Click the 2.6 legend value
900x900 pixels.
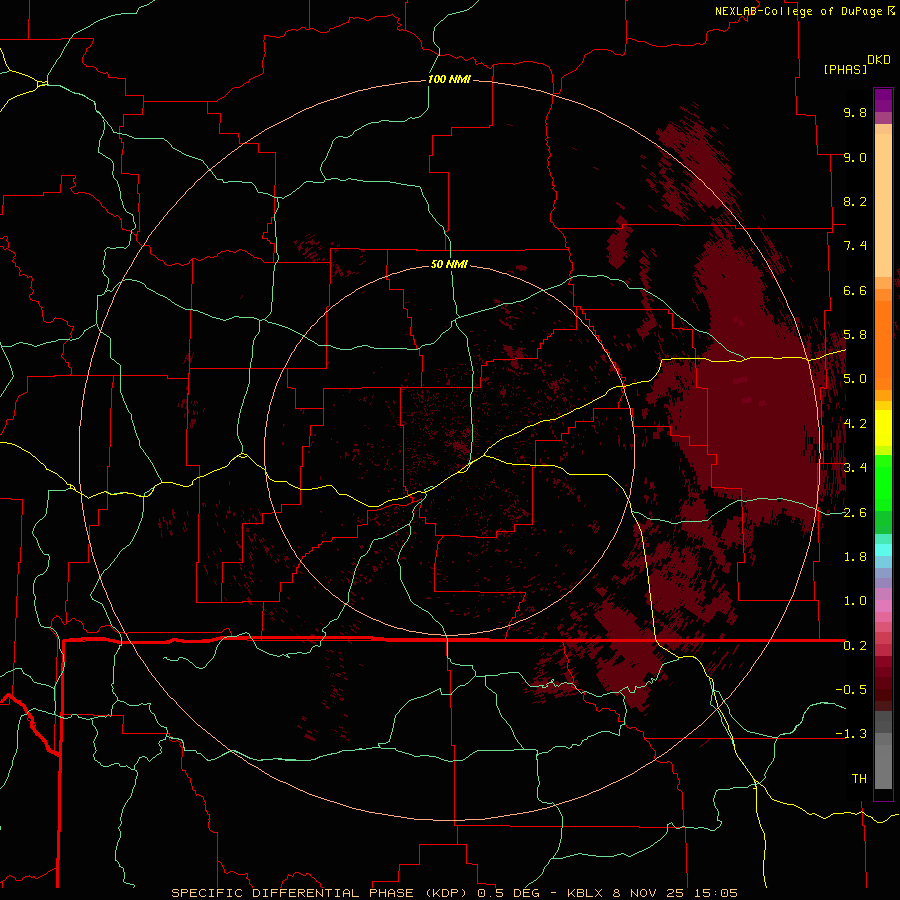click(x=855, y=512)
